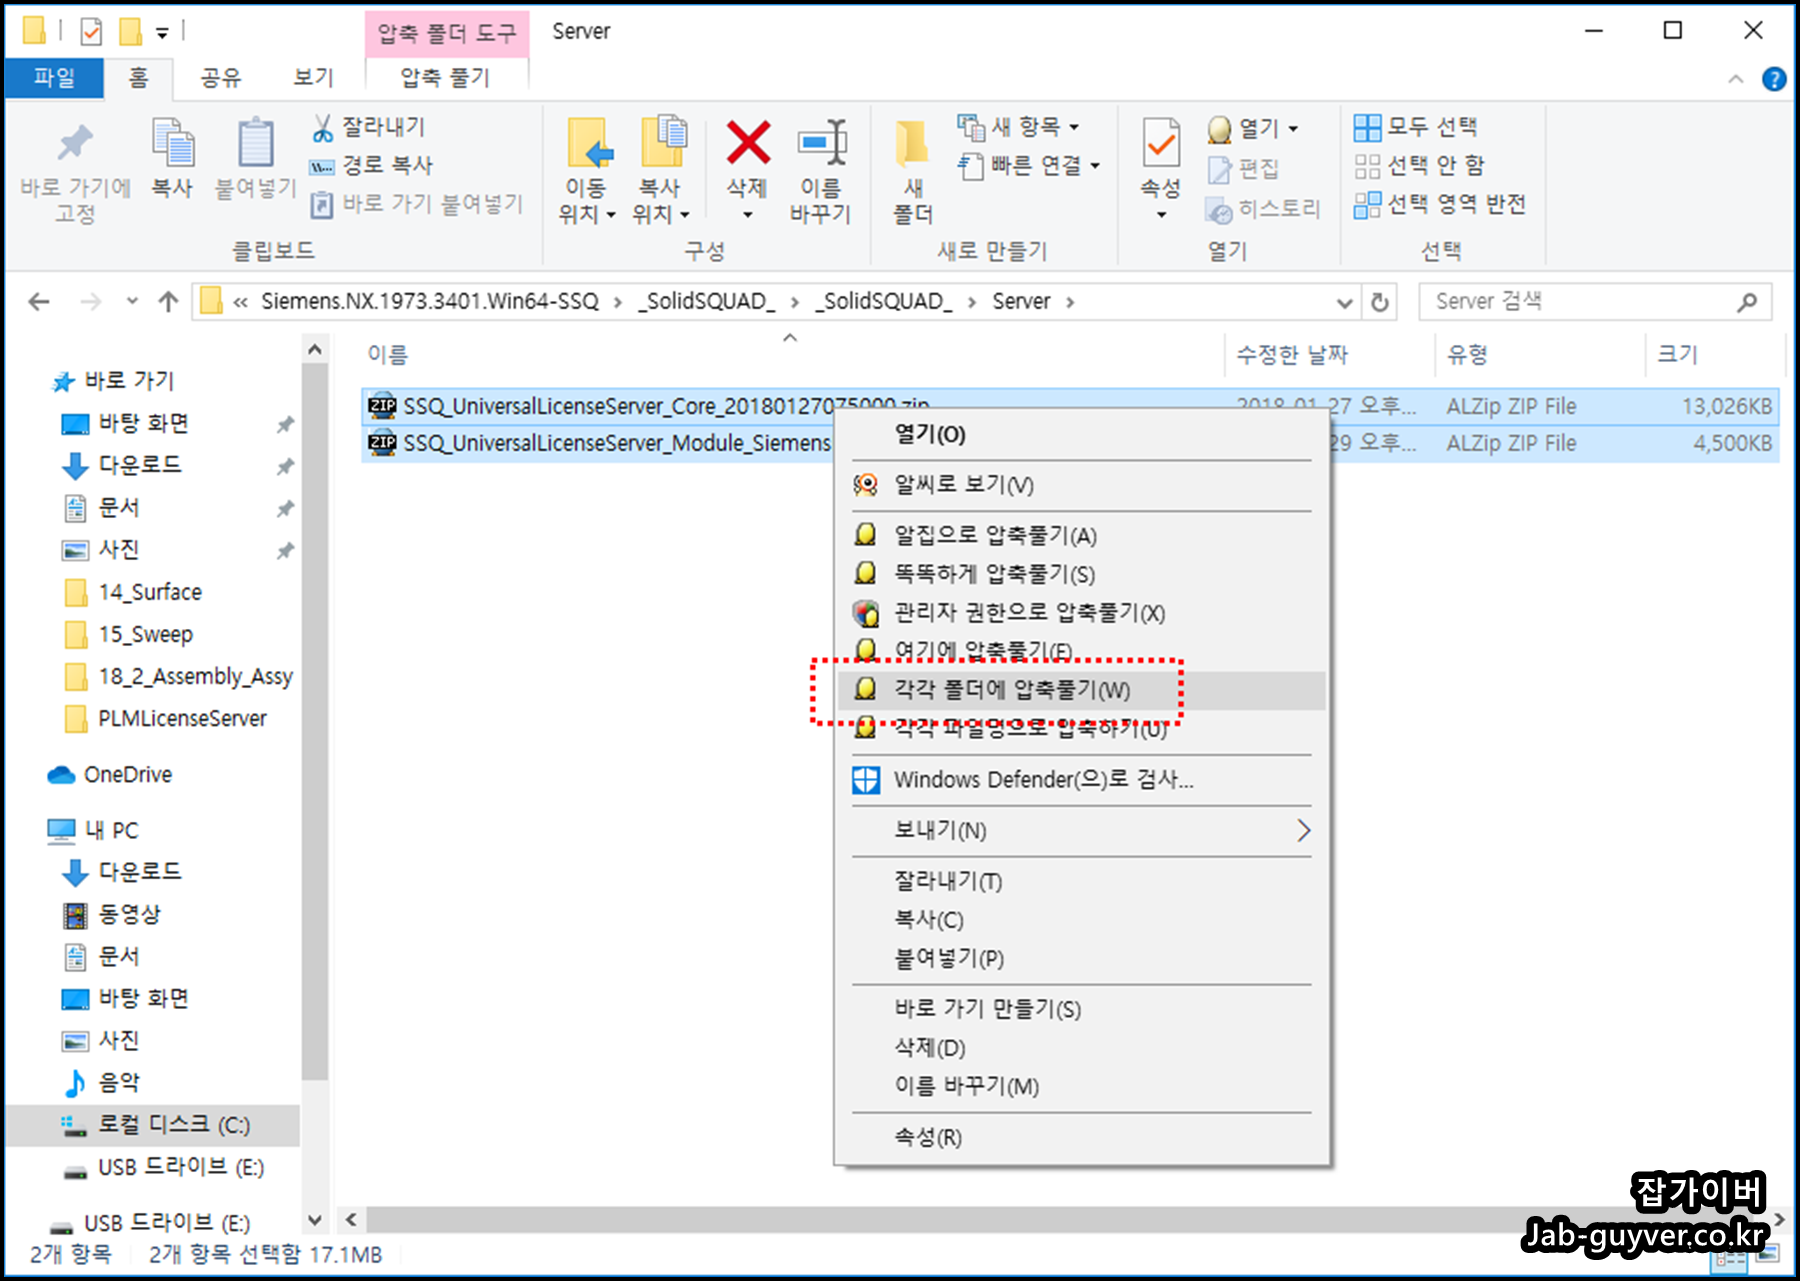Open the ribbon Open (열기) dropdown

(1252, 128)
